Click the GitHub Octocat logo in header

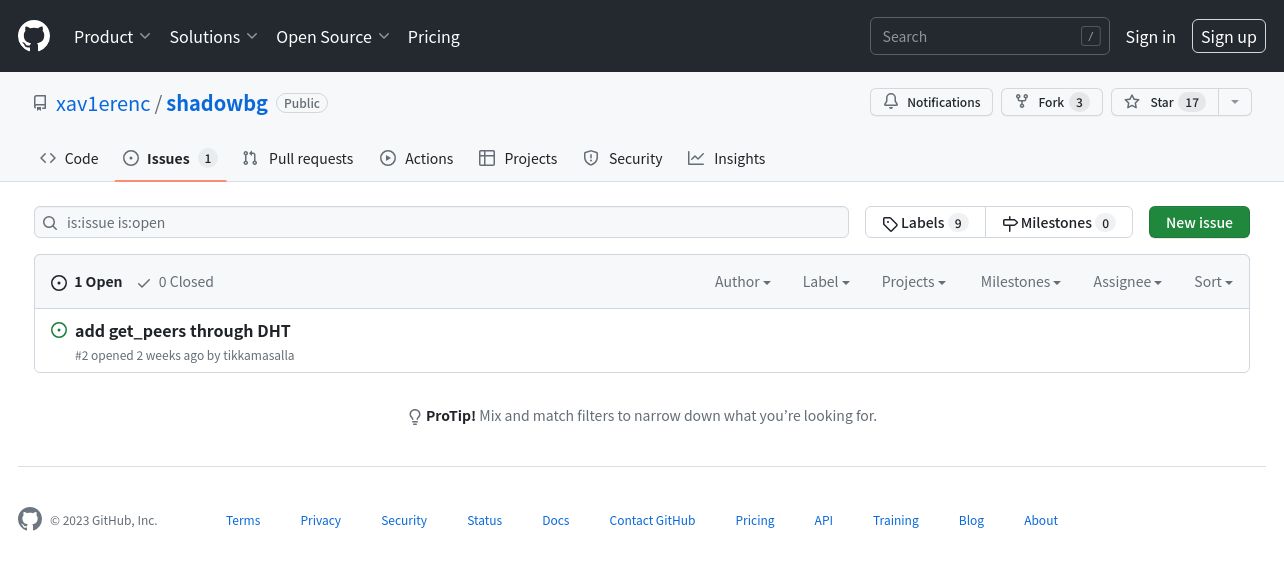(34, 36)
